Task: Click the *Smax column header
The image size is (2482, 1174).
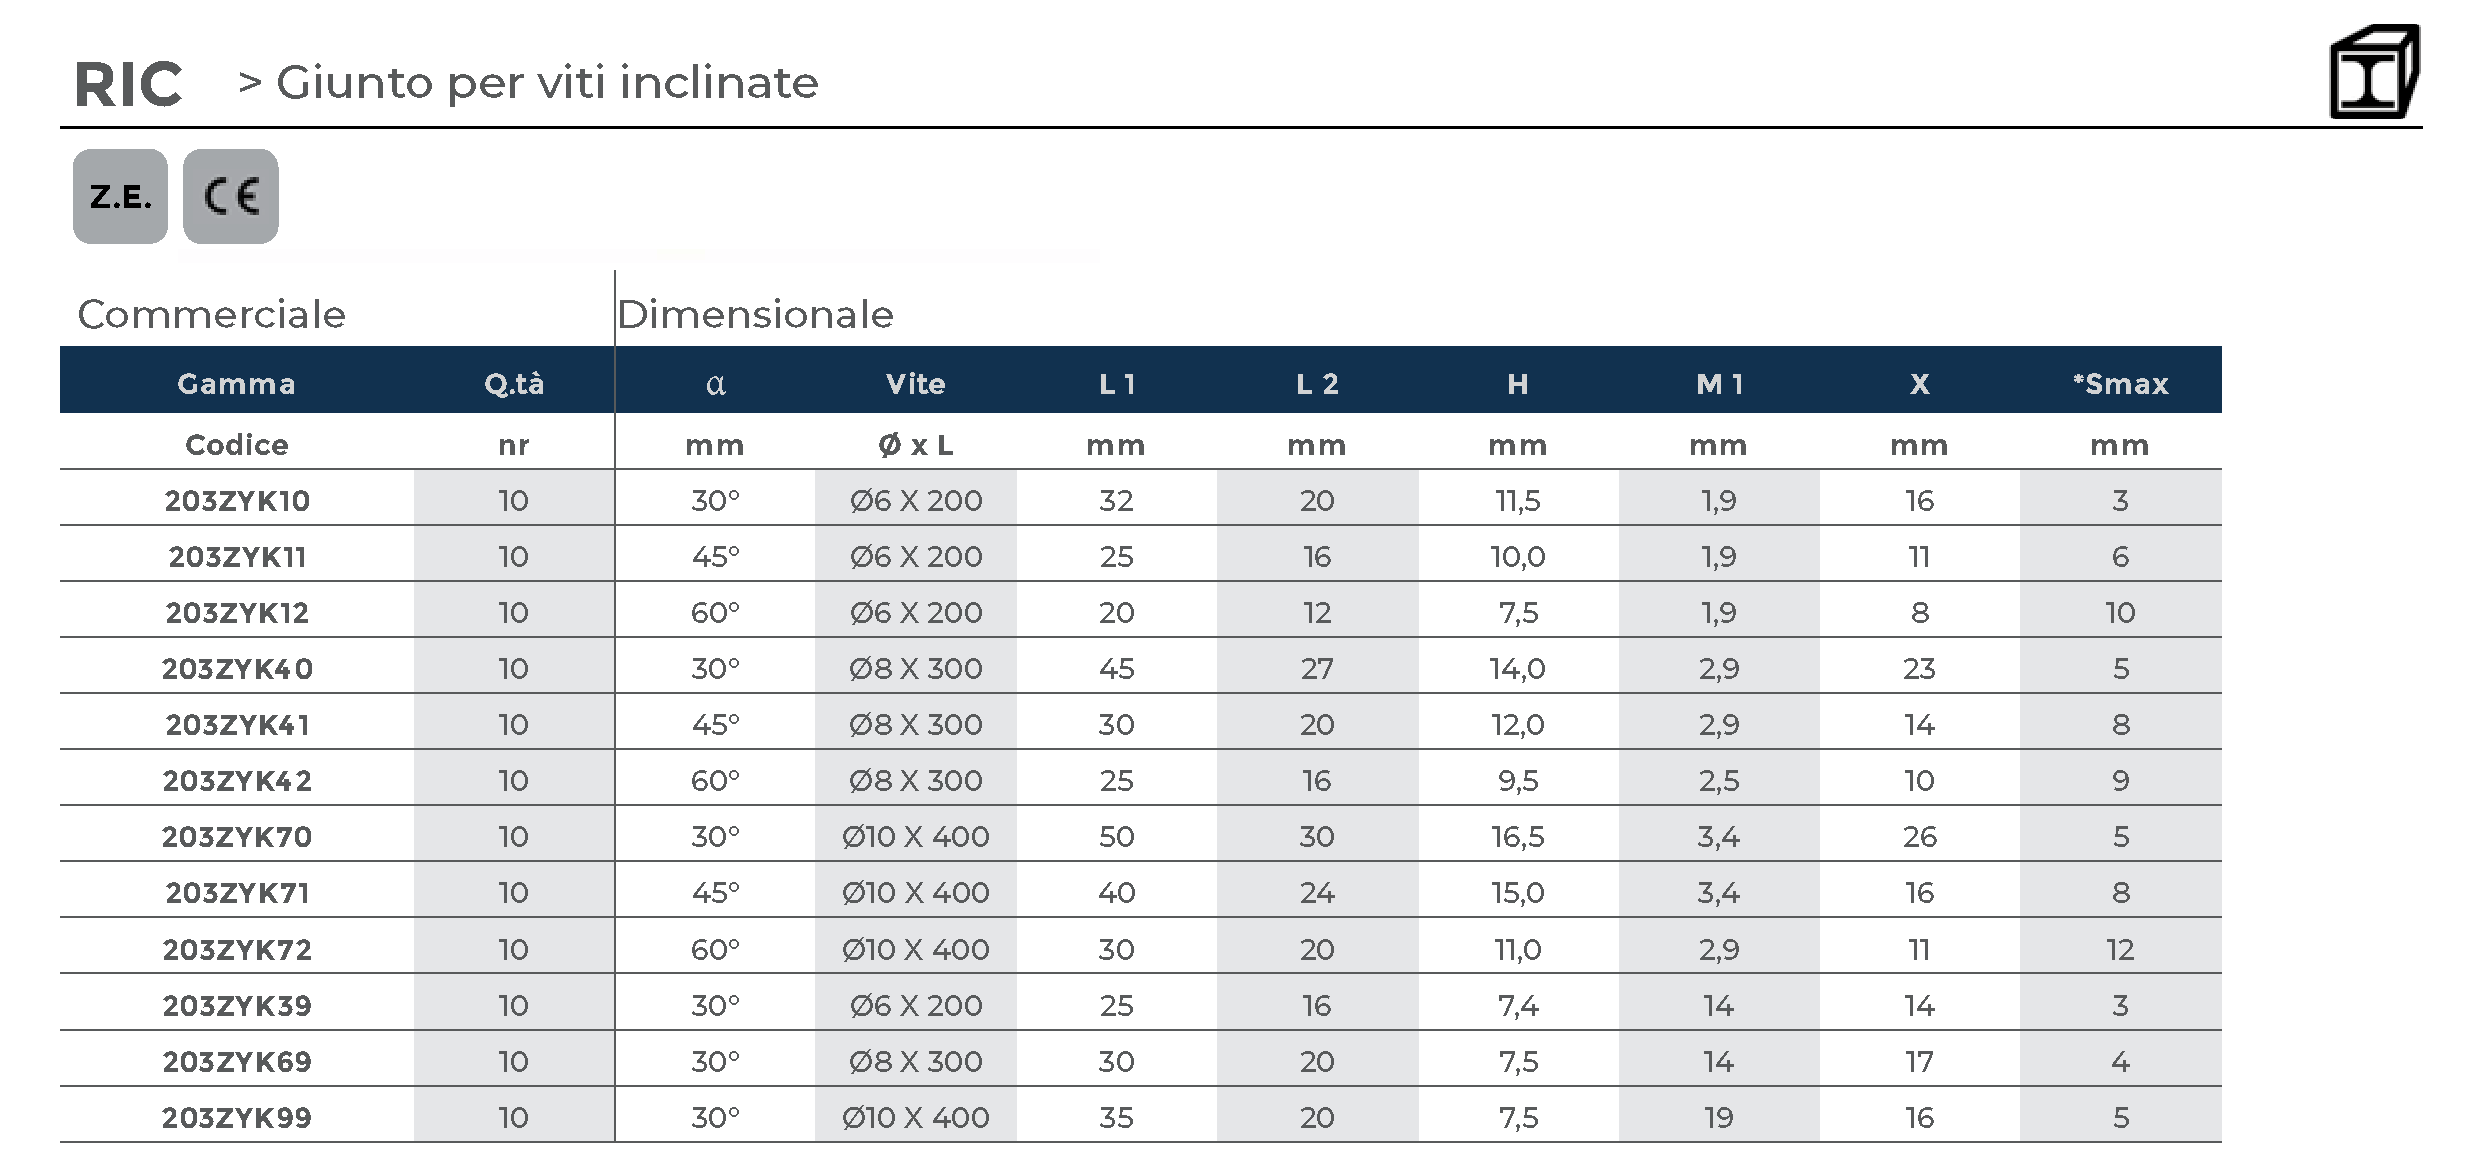Action: click(2120, 384)
